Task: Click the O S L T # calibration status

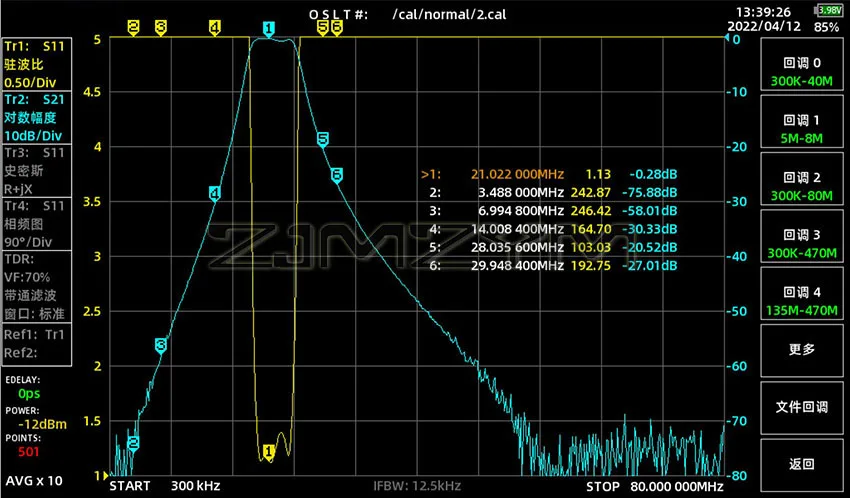Action: (338, 15)
